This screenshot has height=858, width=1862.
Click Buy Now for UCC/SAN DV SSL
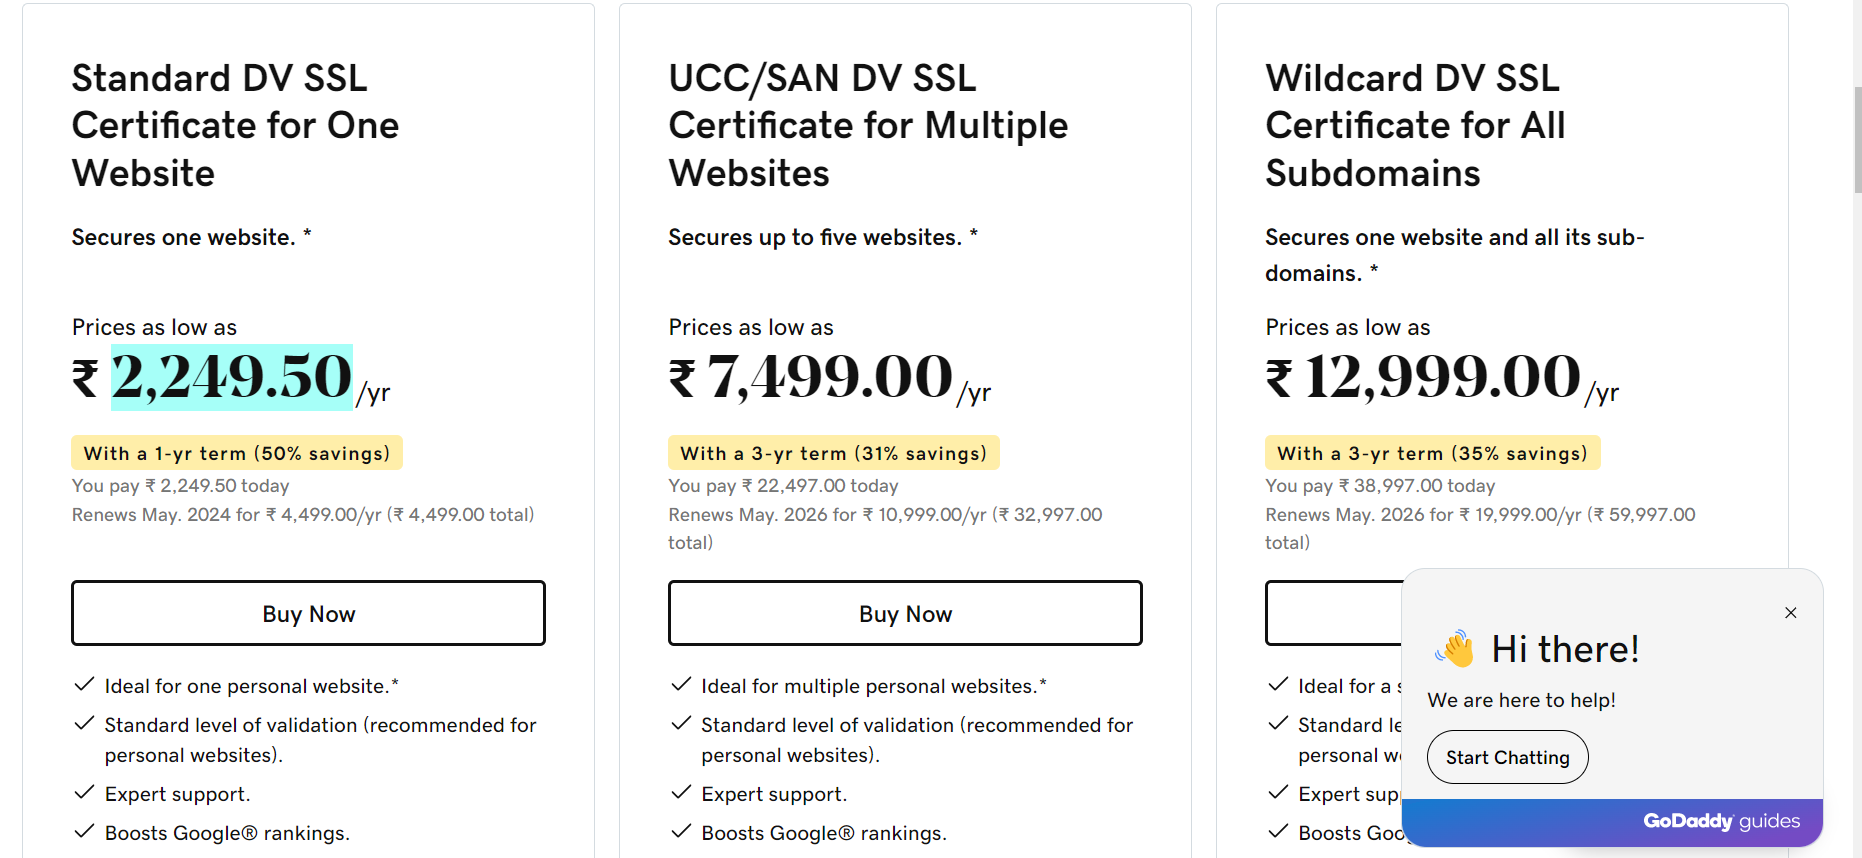pos(905,613)
